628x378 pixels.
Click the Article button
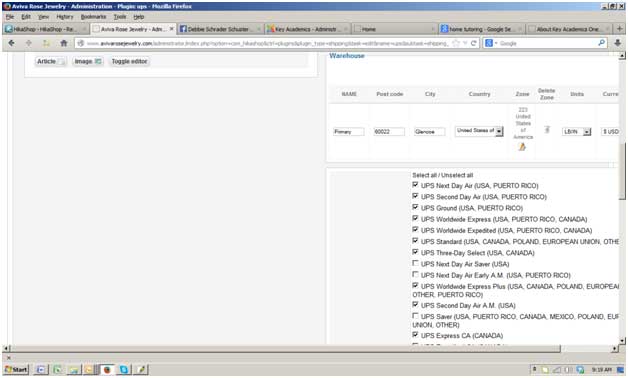click(50, 61)
